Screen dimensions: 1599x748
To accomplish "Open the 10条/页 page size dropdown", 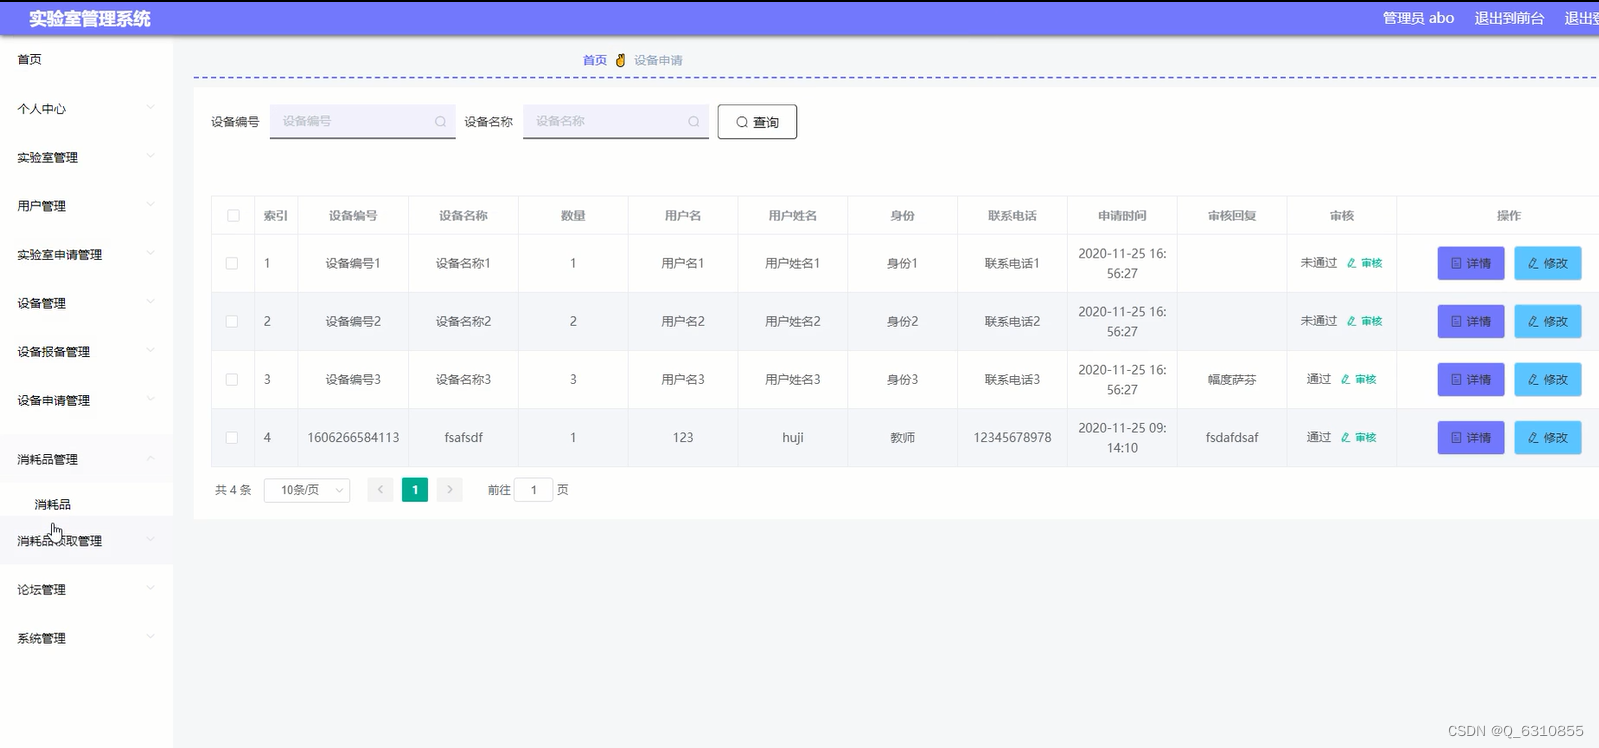I will pos(307,490).
